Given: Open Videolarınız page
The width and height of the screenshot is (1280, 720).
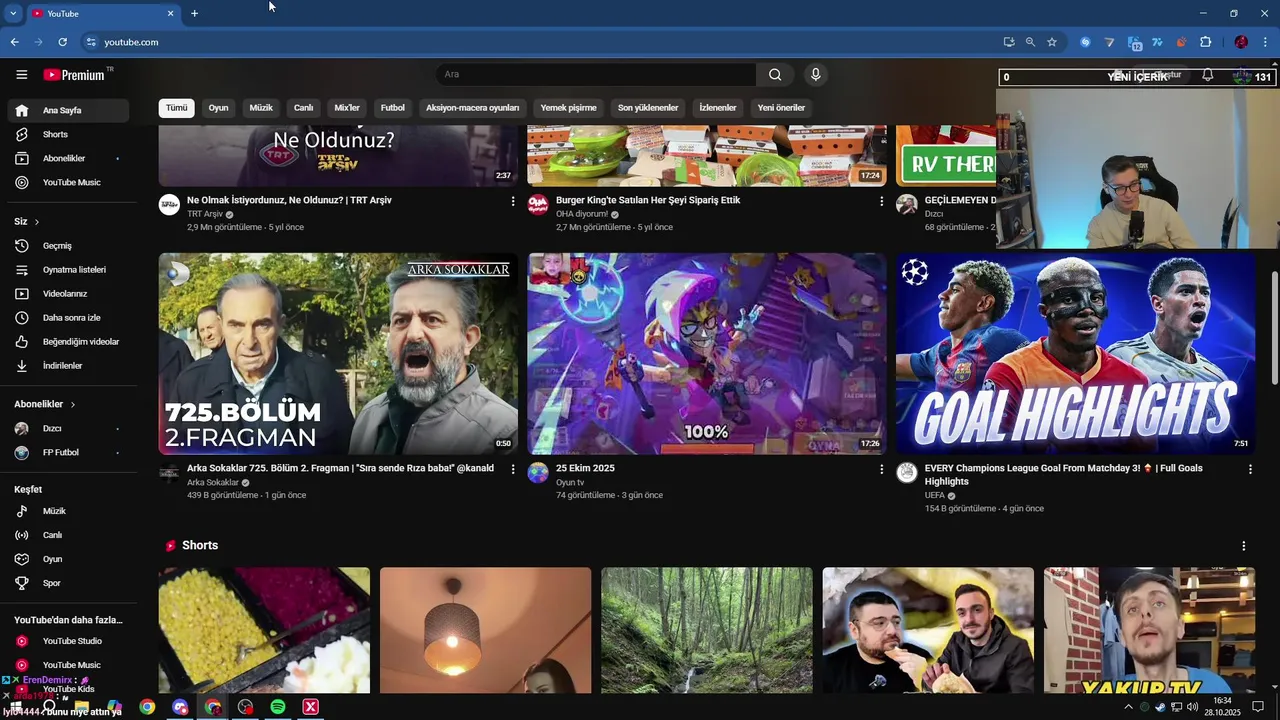Looking at the screenshot, I should coord(68,294).
